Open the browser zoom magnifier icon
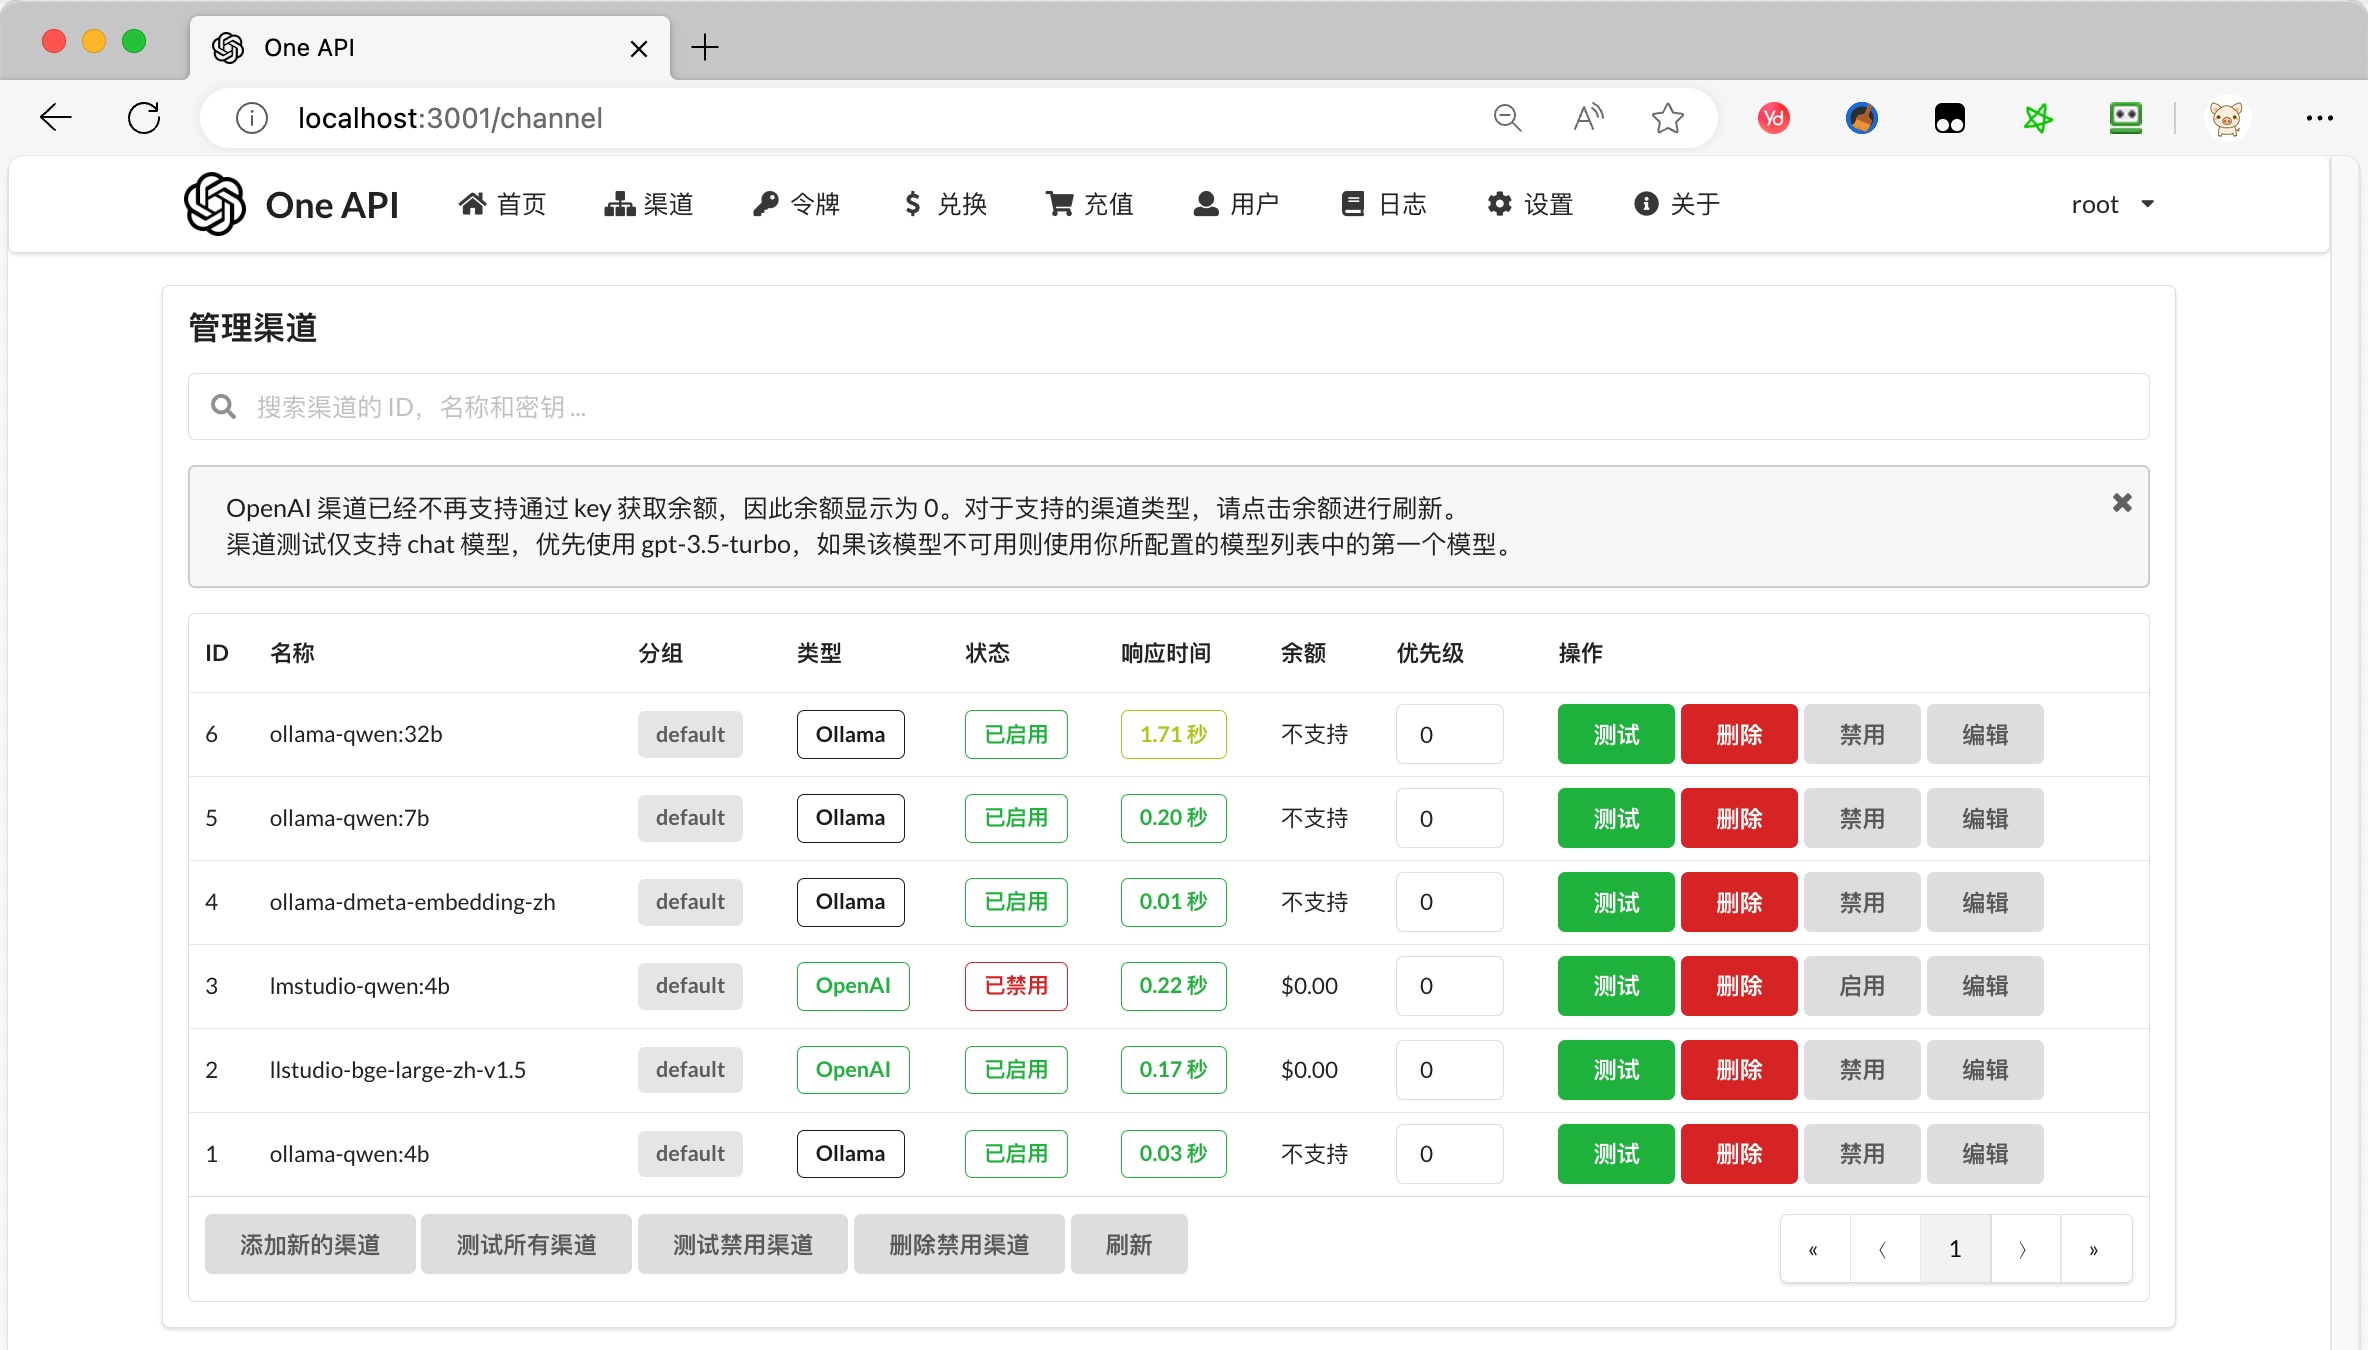 (x=1507, y=118)
